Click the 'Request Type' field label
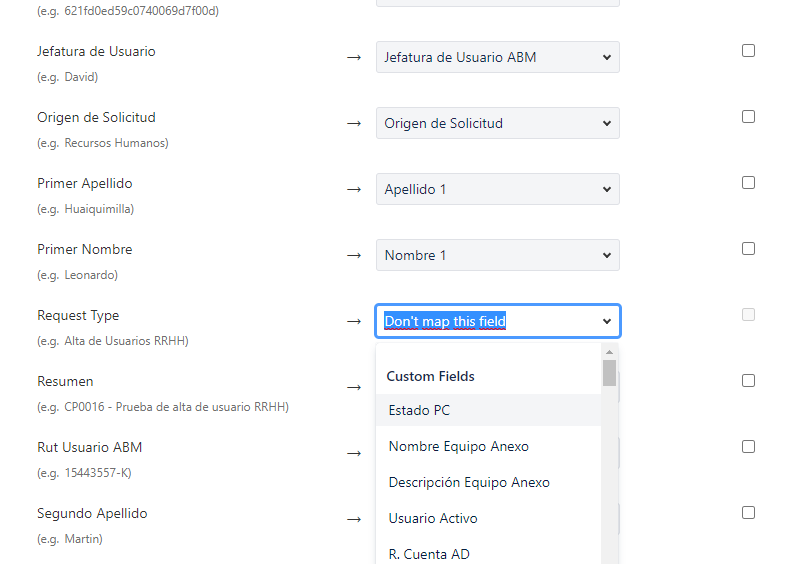 (78, 316)
